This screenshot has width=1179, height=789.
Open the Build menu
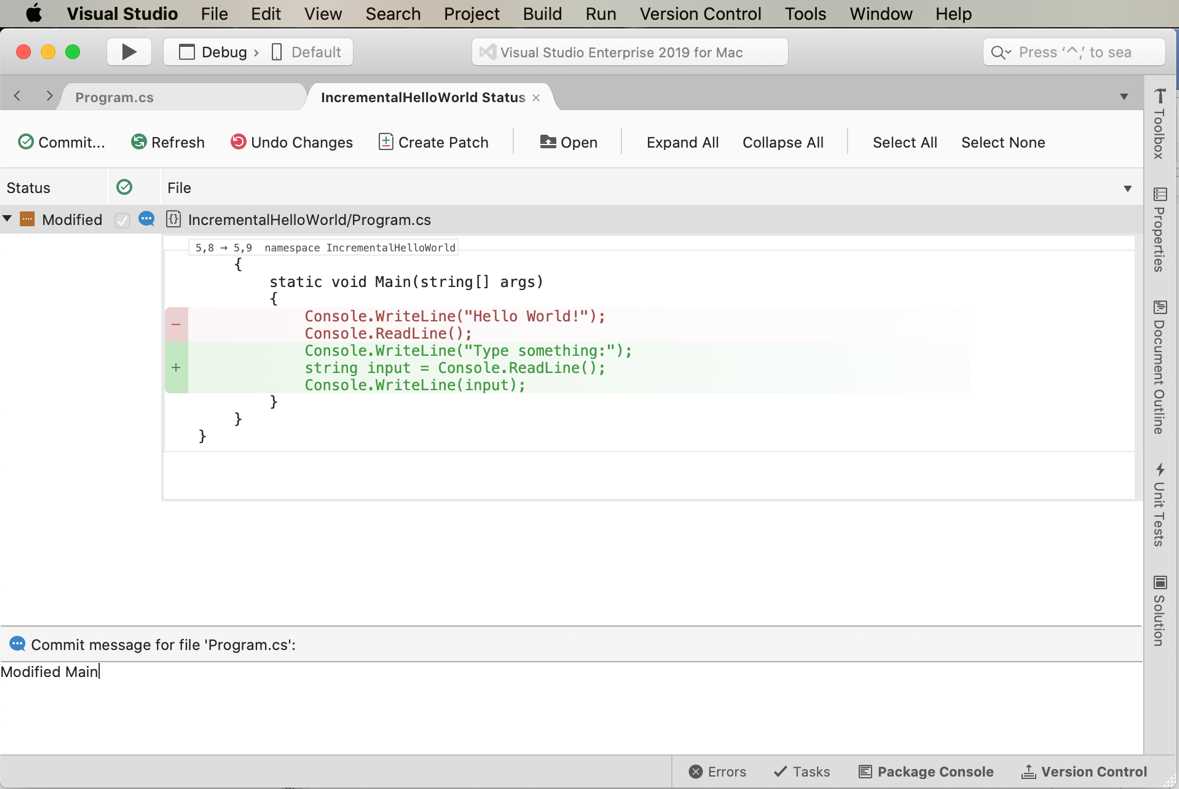coord(542,14)
